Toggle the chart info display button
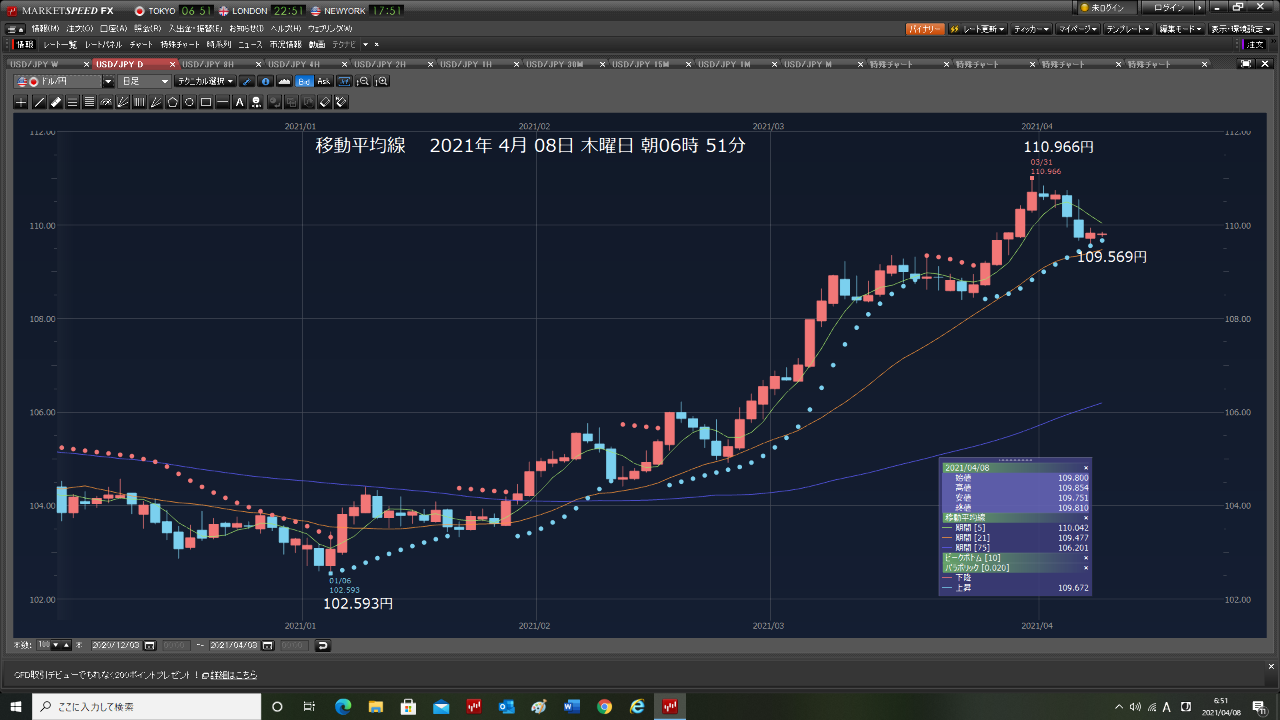The height and width of the screenshot is (720, 1280). pos(265,81)
